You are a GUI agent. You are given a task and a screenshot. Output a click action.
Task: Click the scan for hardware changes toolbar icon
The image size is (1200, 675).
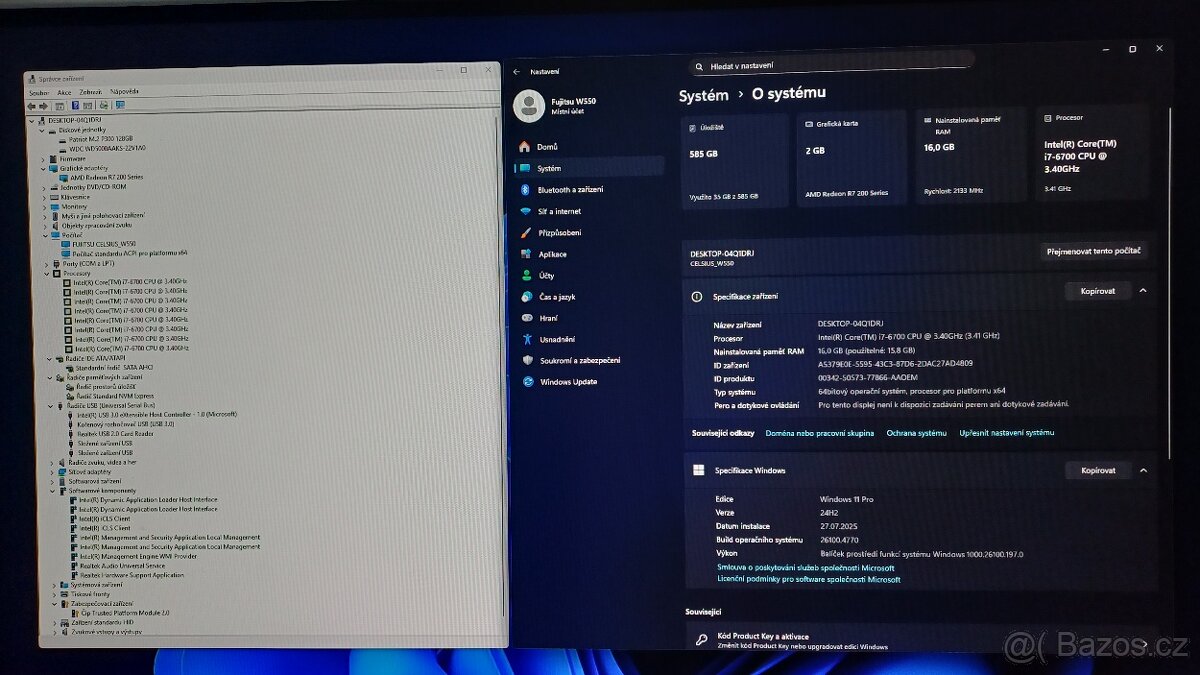coord(120,105)
